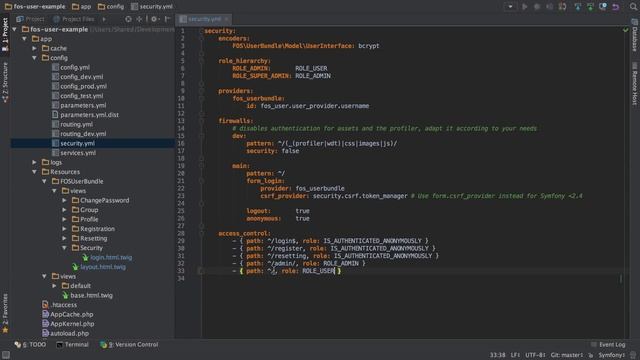The height and width of the screenshot is (360, 640).
Task: Click the read-only lock icon in status bar
Action: pyautogui.click(x=591, y=355)
